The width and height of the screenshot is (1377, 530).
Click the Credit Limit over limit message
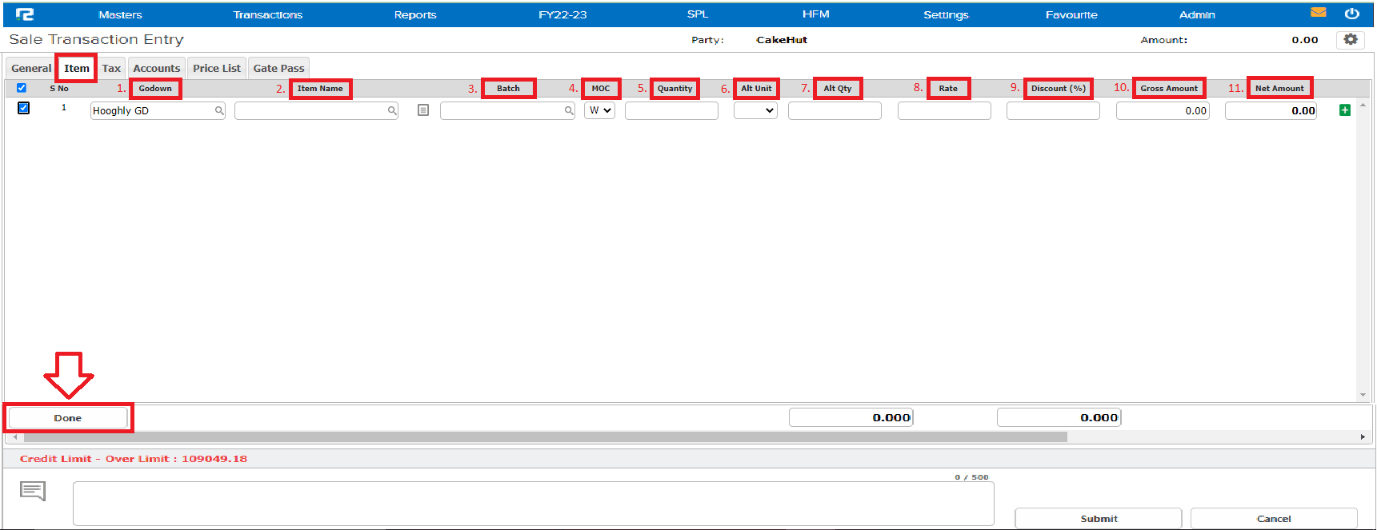[134, 459]
